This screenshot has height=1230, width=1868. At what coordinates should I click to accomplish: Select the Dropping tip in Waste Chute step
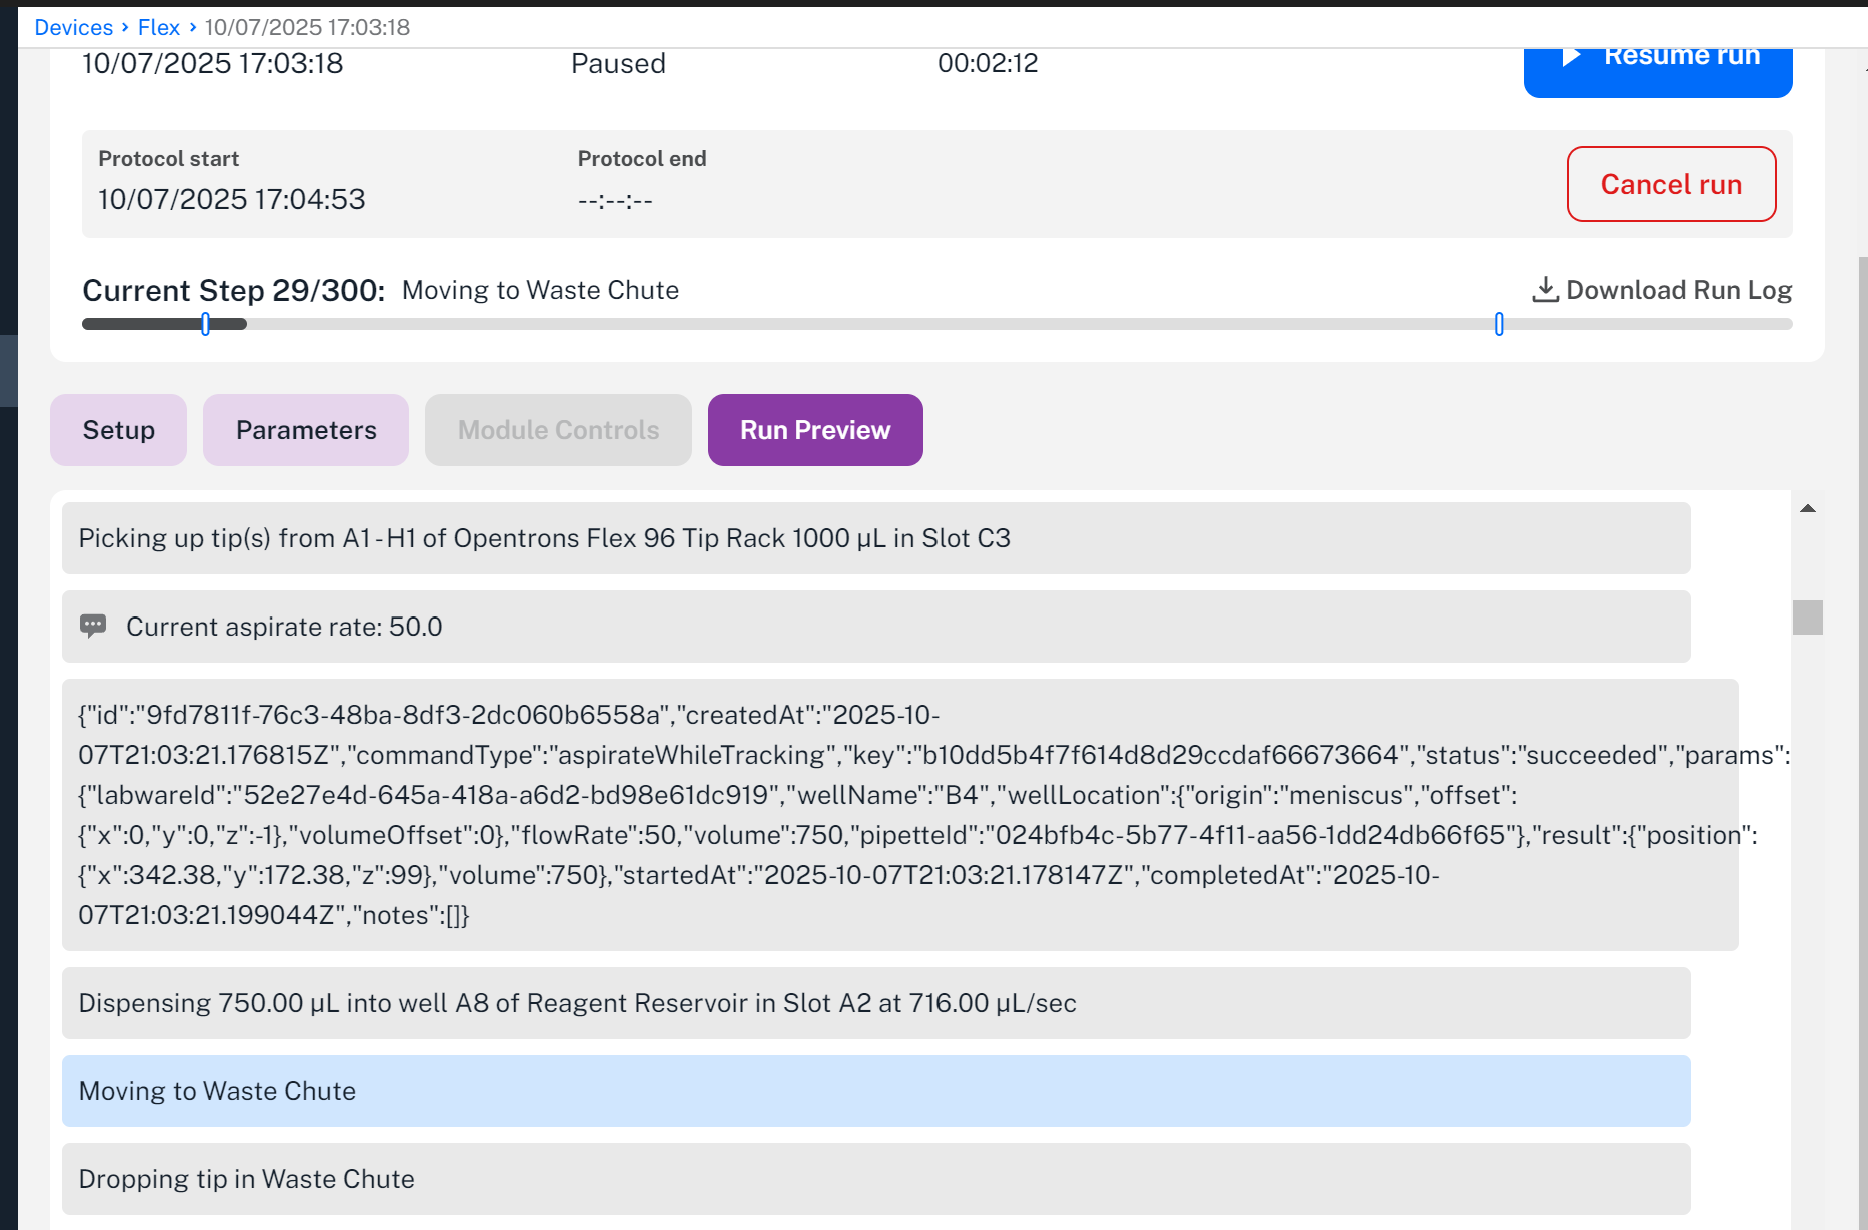coord(875,1179)
